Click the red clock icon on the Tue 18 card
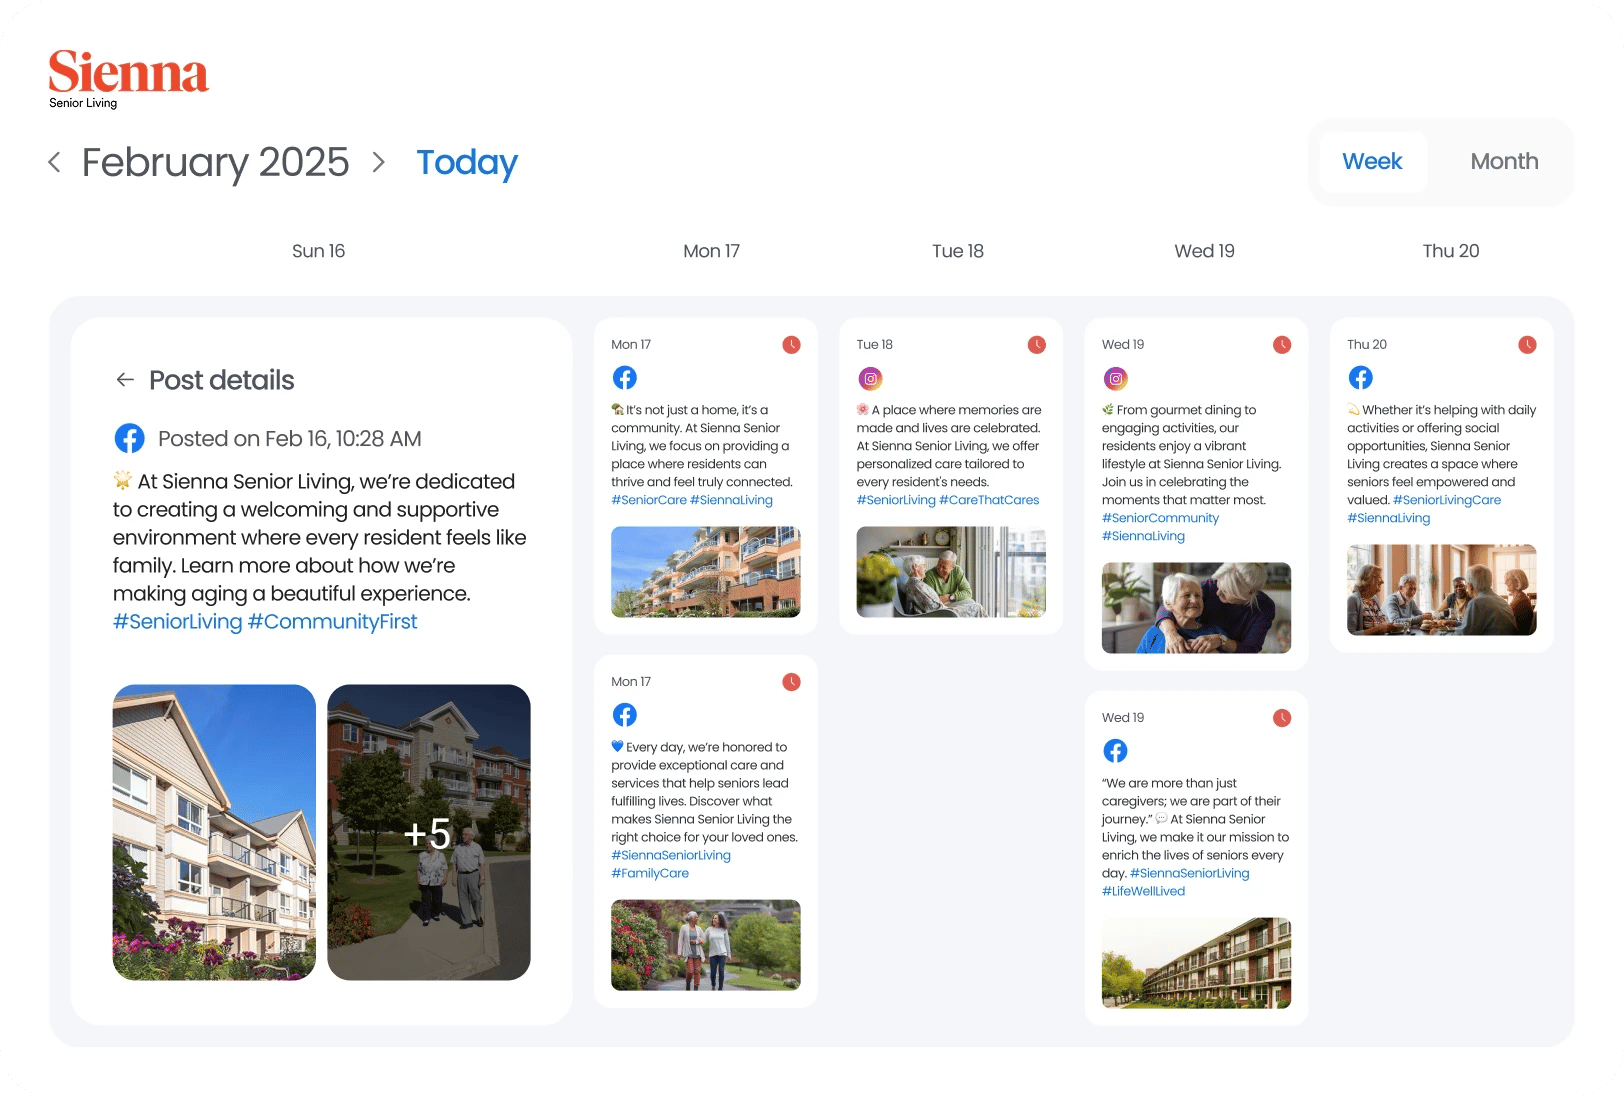 [x=1037, y=344]
